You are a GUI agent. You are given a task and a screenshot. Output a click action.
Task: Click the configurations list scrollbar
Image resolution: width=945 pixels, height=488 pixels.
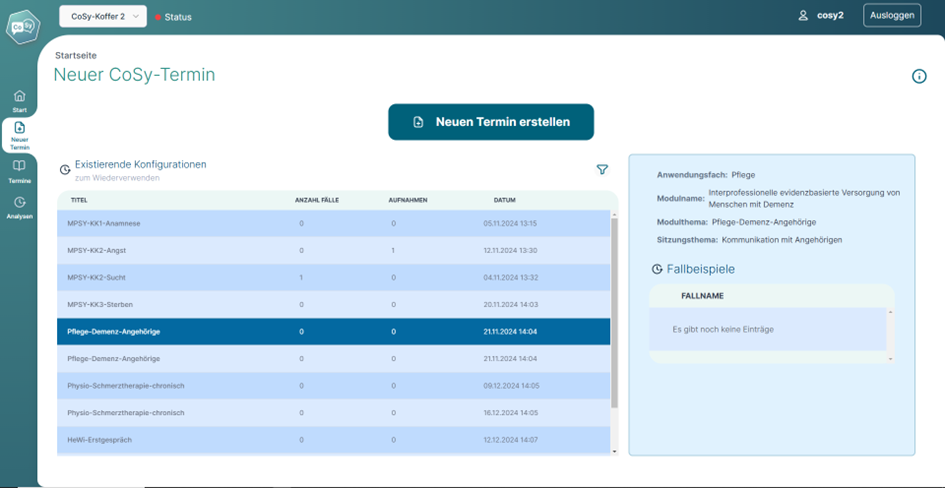[614, 310]
